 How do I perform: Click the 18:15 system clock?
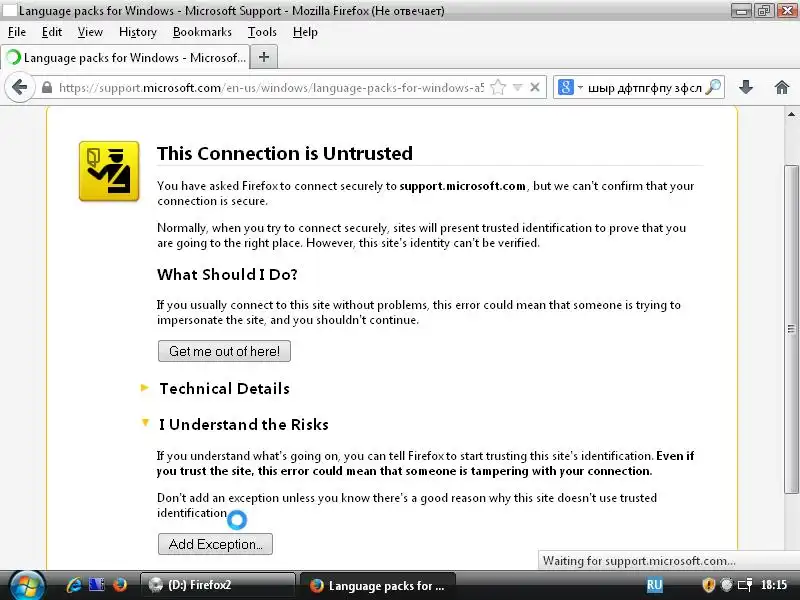coord(774,585)
